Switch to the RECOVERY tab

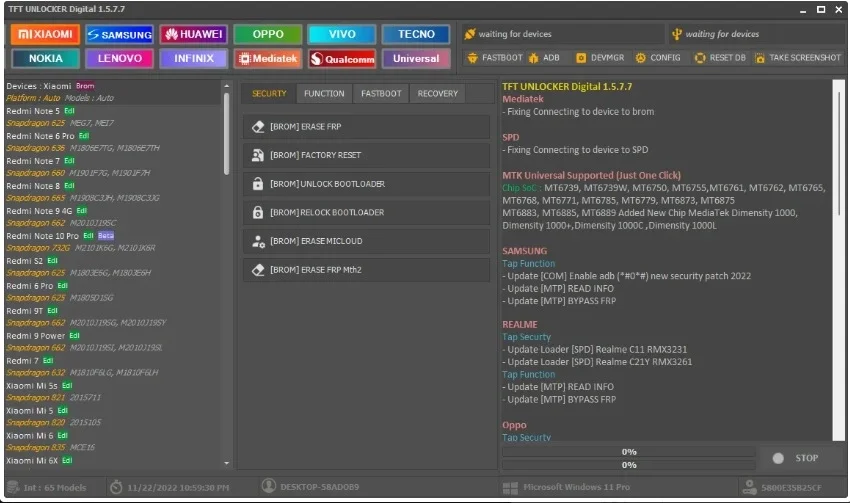[437, 93]
